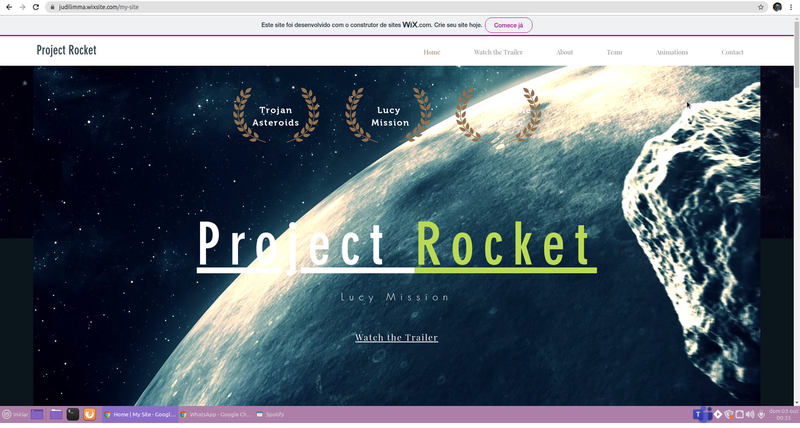The height and width of the screenshot is (428, 800).
Task: Open the clock showing dom 03 out
Action: pos(783,414)
